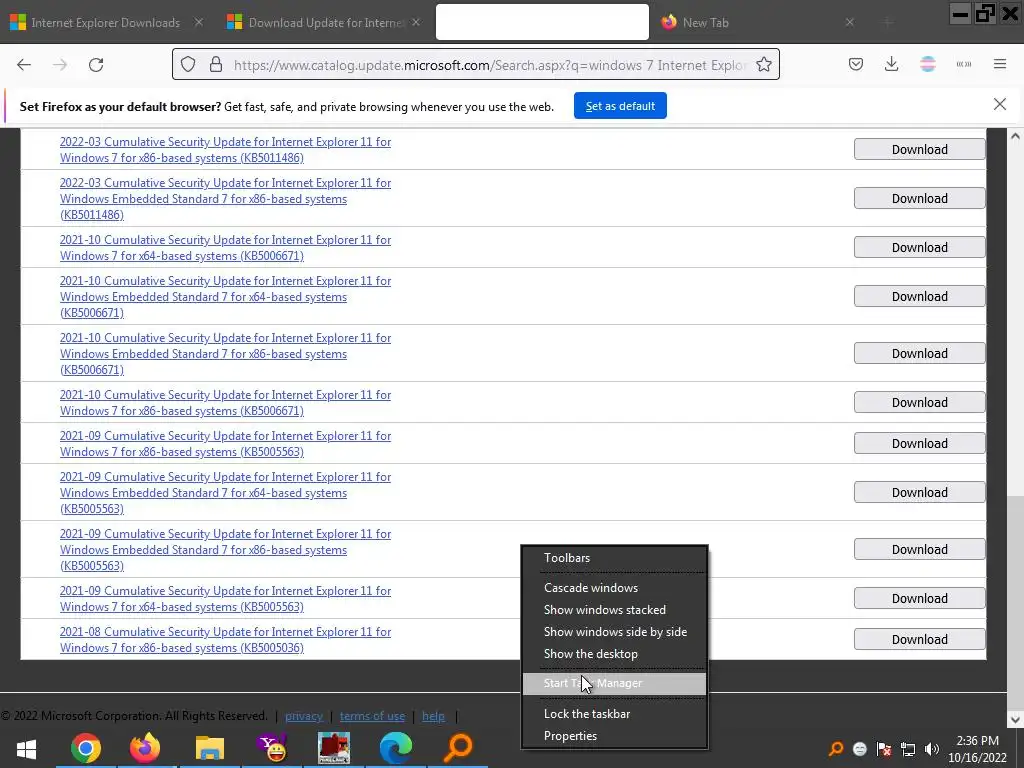Viewport: 1024px width, 768px height.
Task: Launch Google Chrome from the taskbar
Action: [x=86, y=748]
